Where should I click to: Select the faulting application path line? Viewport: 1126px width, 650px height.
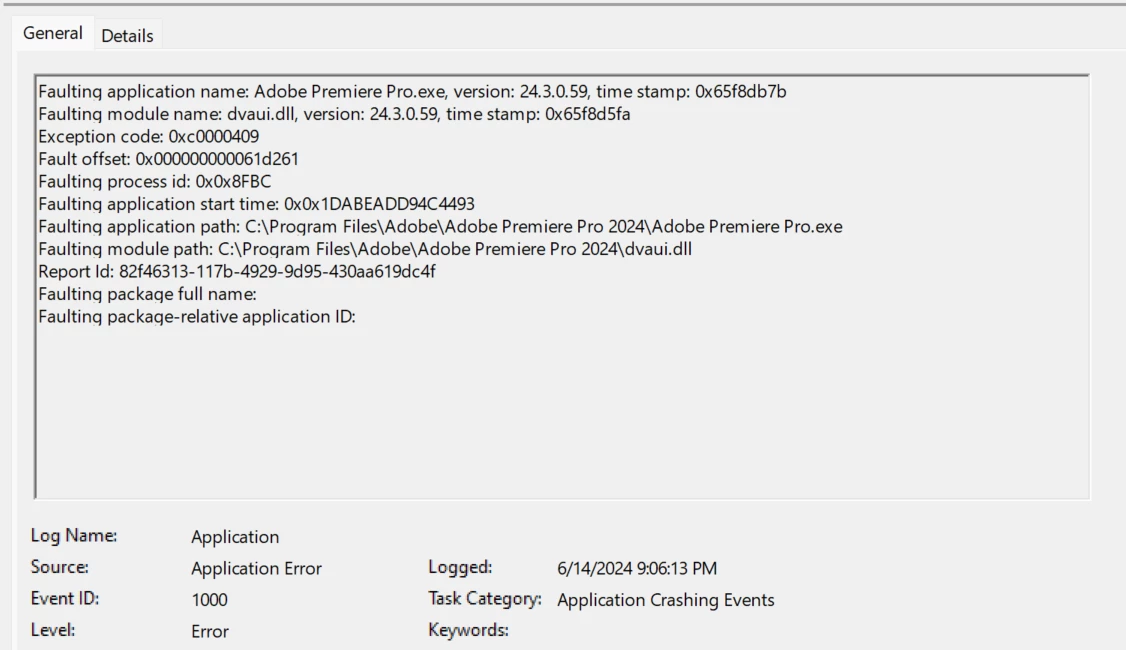pos(440,226)
